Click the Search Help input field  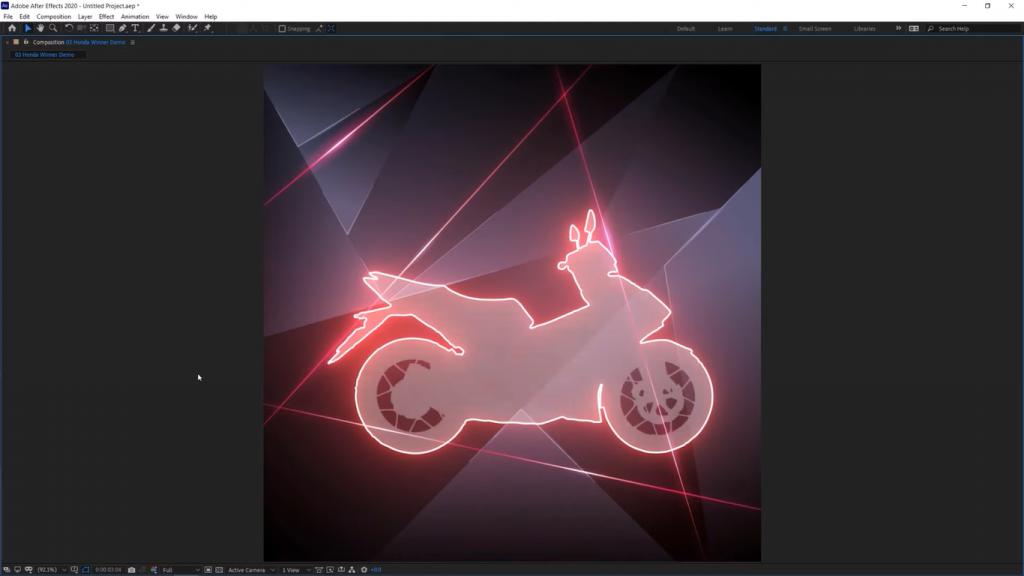click(975, 29)
